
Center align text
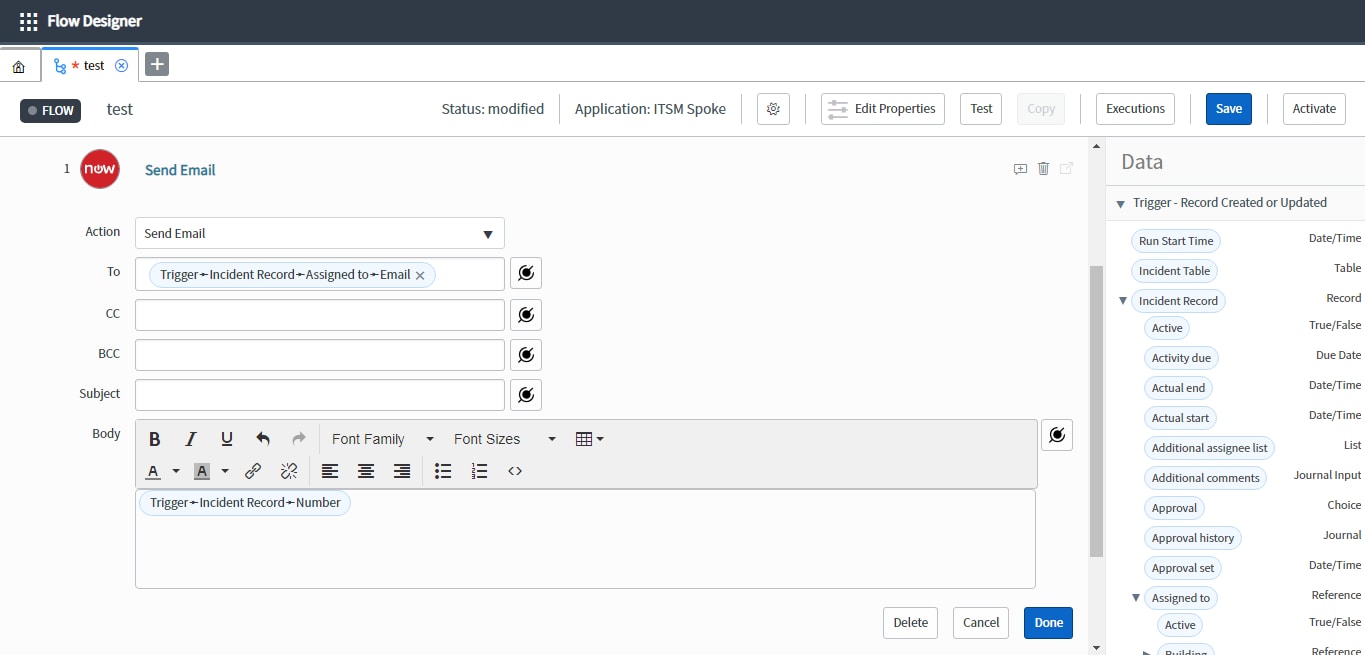[366, 471]
